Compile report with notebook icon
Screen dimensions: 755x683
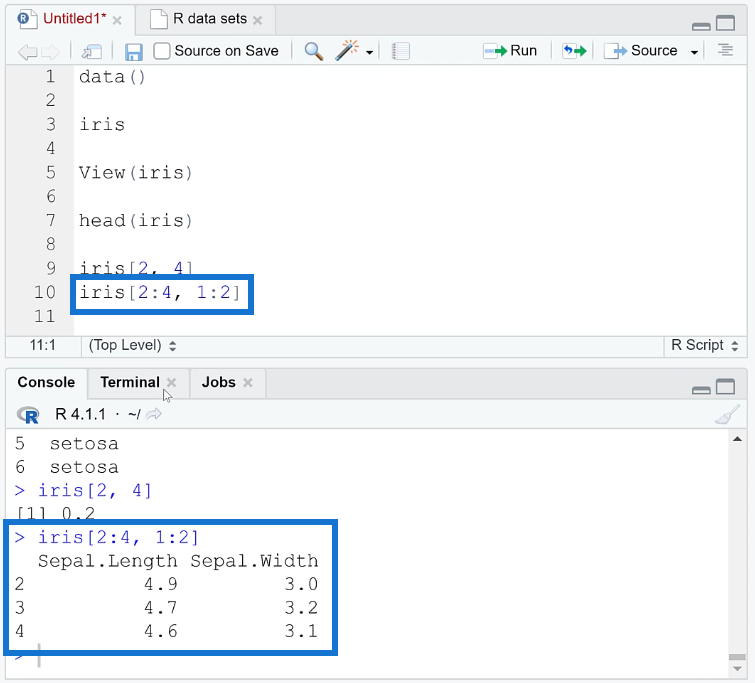pyautogui.click(x=400, y=51)
